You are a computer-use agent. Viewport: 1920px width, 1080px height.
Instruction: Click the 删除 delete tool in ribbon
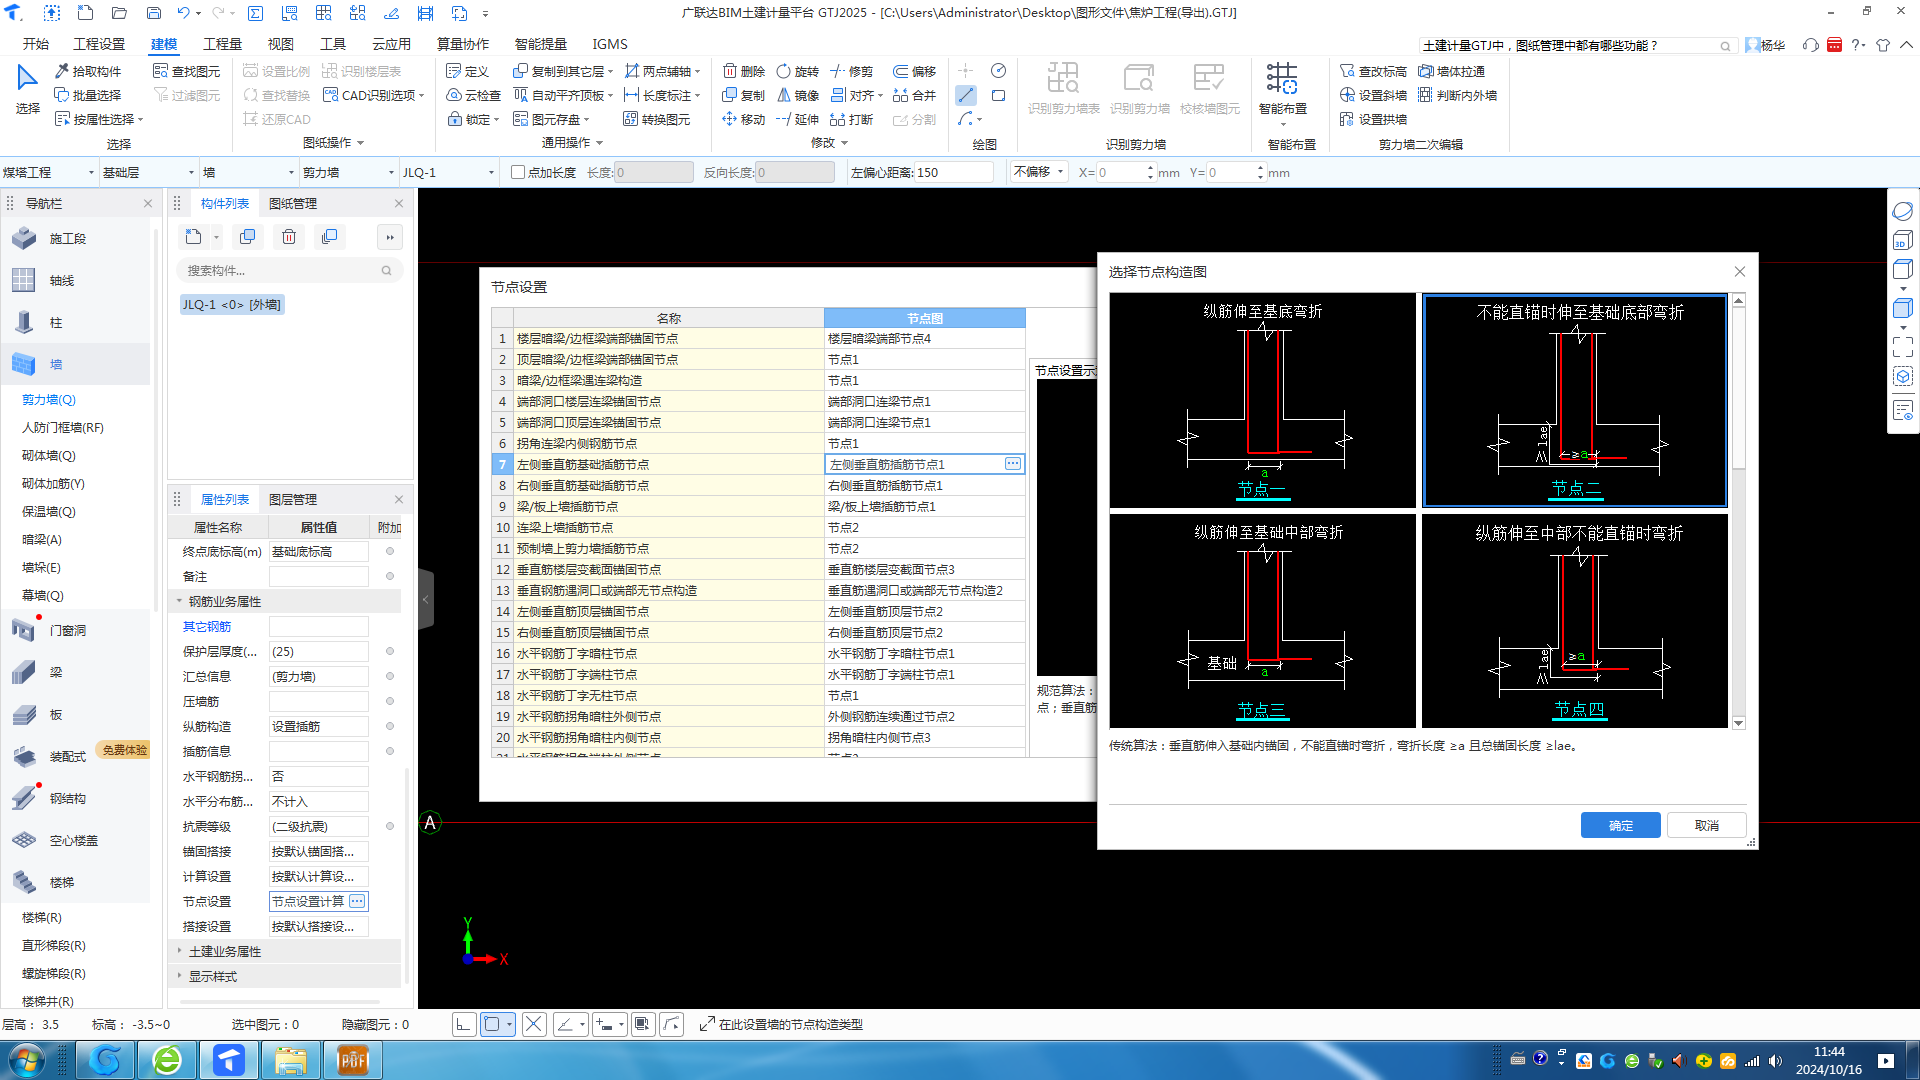pos(744,71)
